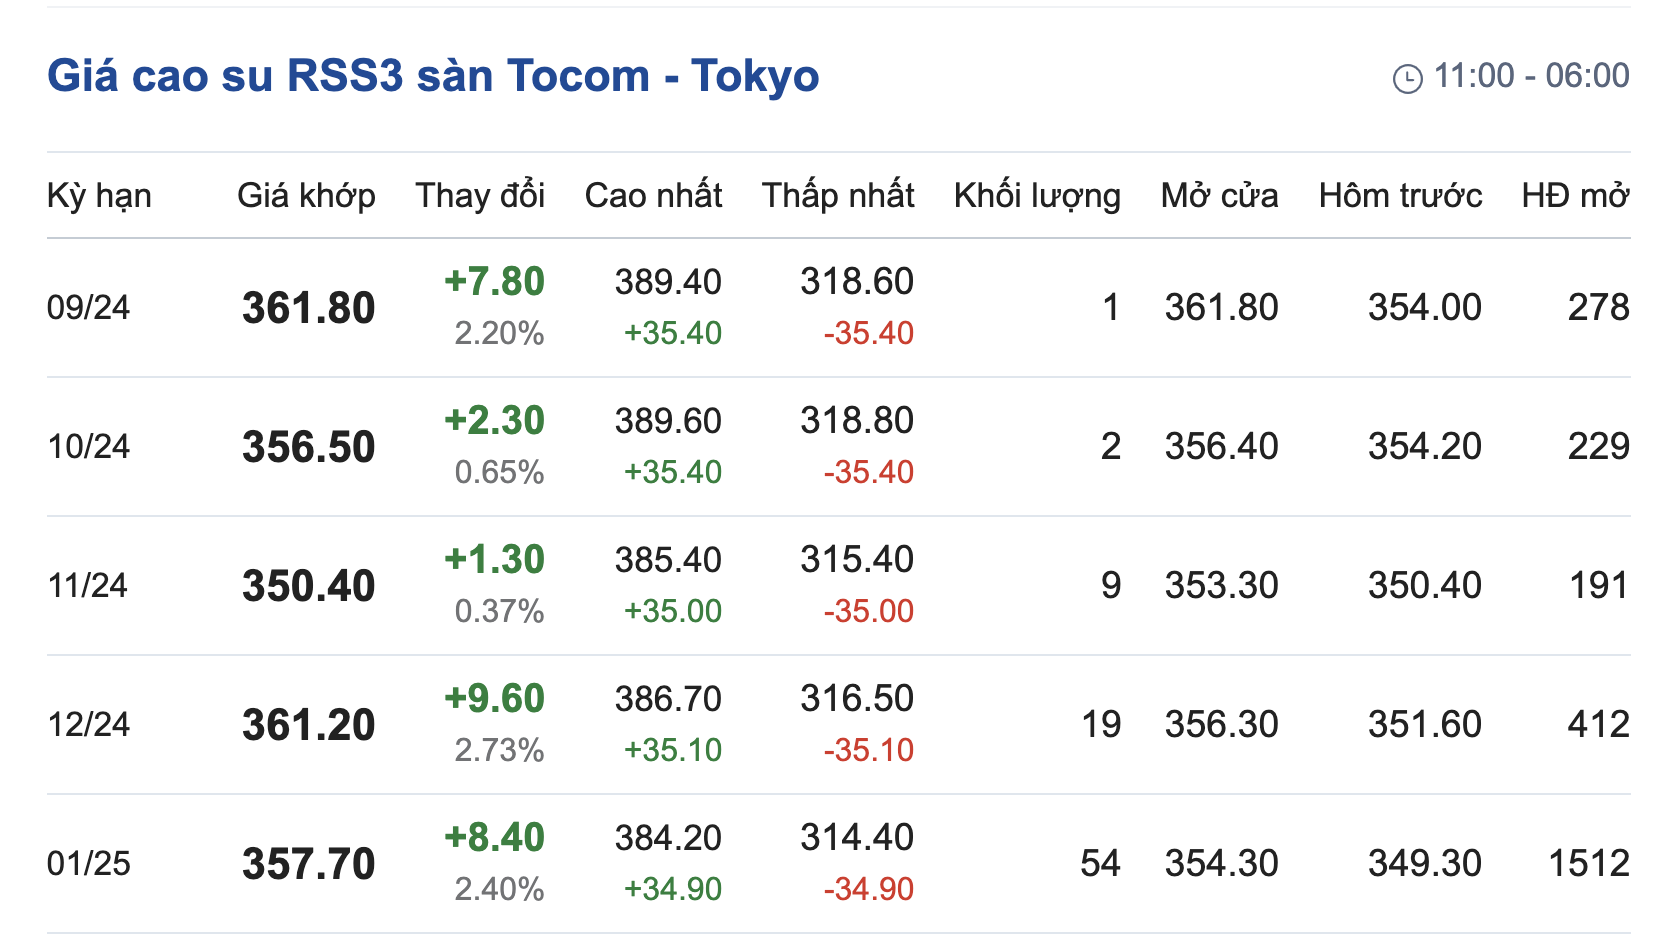Click the 11:00 - 06:00 trading time text
The width and height of the screenshot is (1678, 936).
click(x=1531, y=75)
